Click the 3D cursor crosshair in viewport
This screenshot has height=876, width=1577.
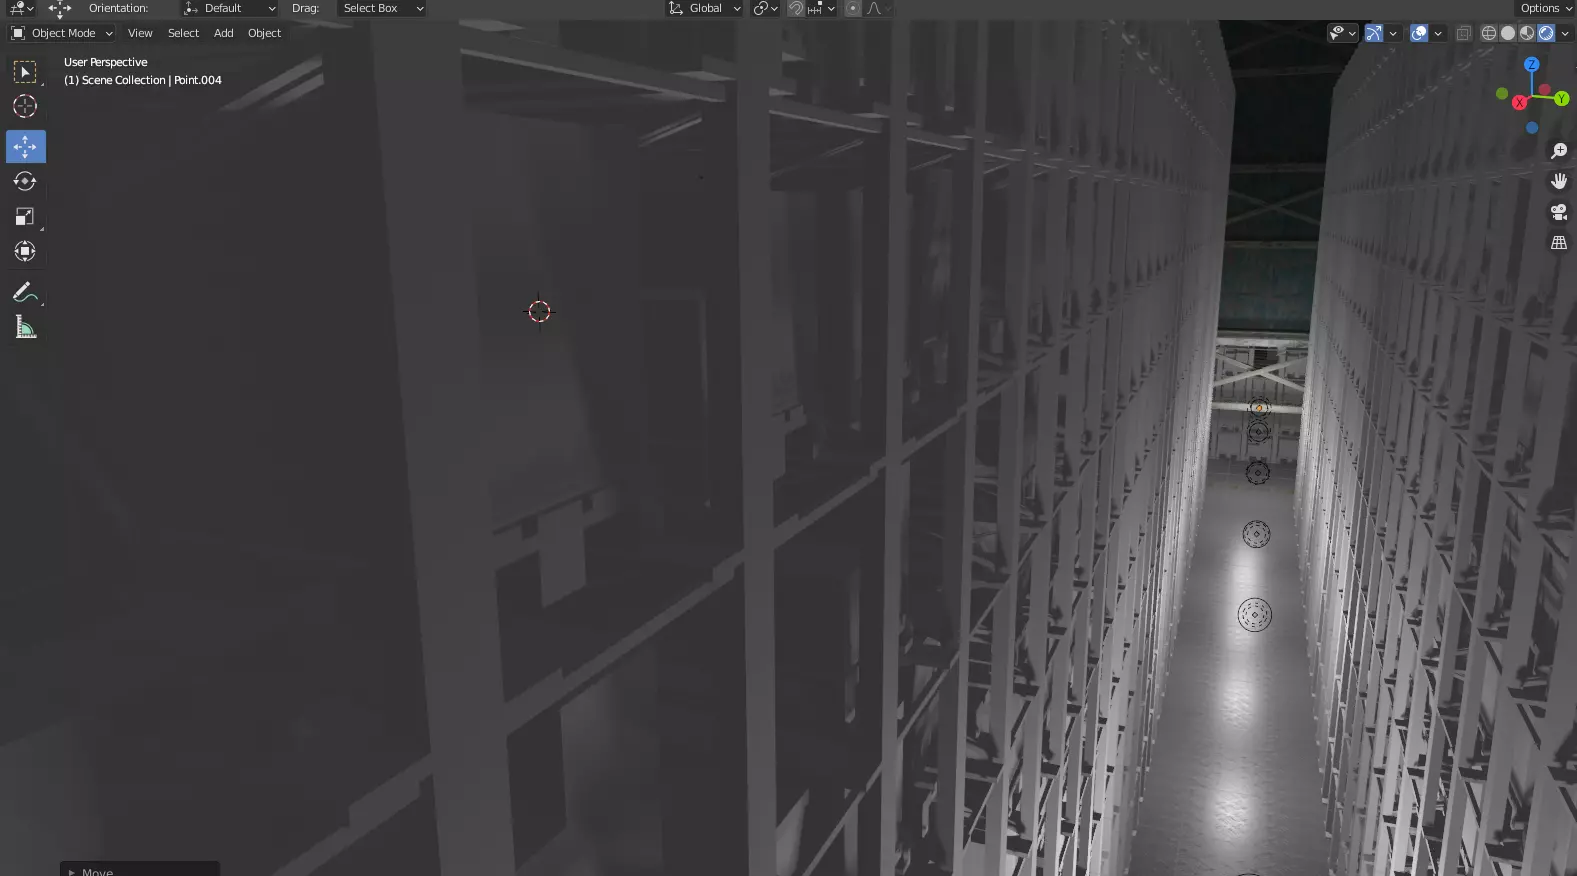539,311
